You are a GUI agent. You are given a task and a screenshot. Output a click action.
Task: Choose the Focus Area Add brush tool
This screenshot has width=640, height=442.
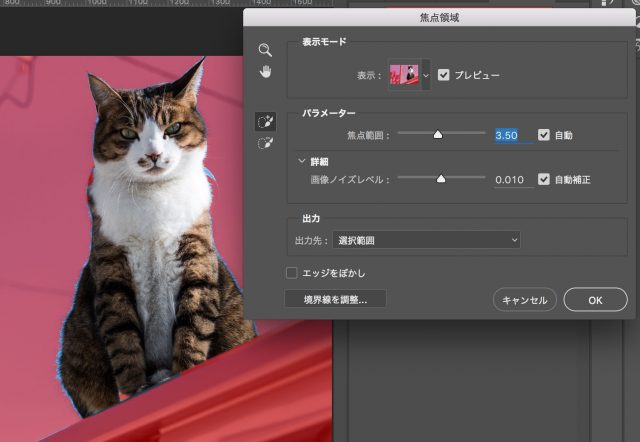click(265, 121)
